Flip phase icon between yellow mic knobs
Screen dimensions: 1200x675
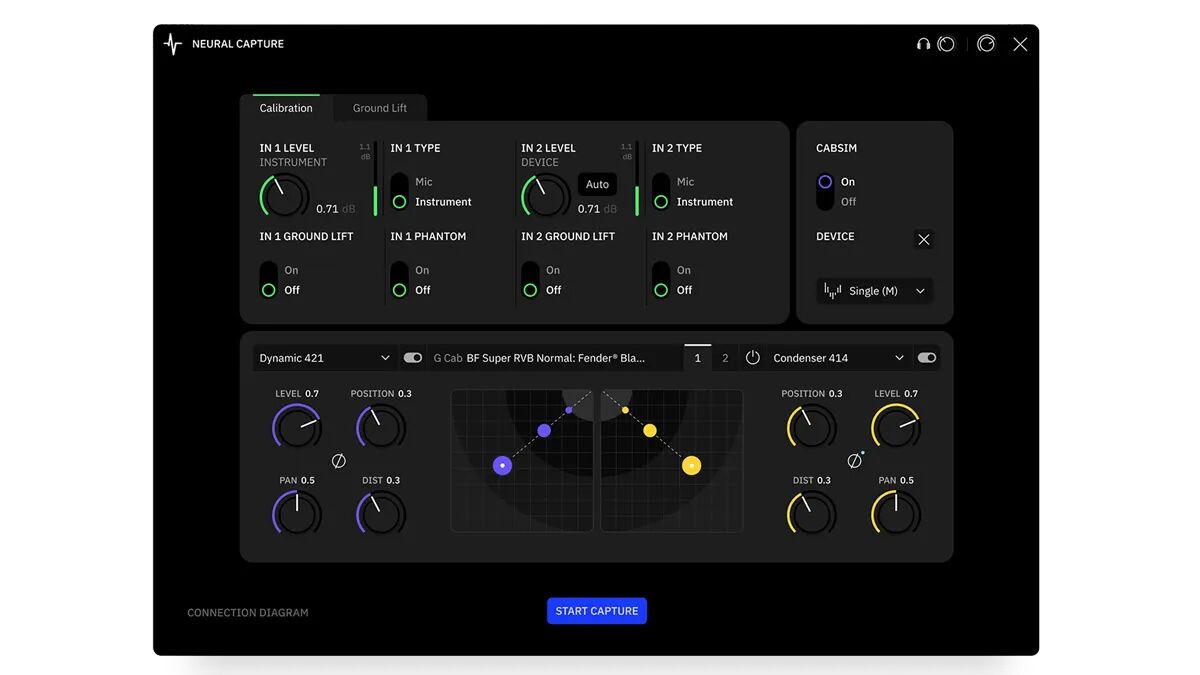pyautogui.click(x=854, y=461)
